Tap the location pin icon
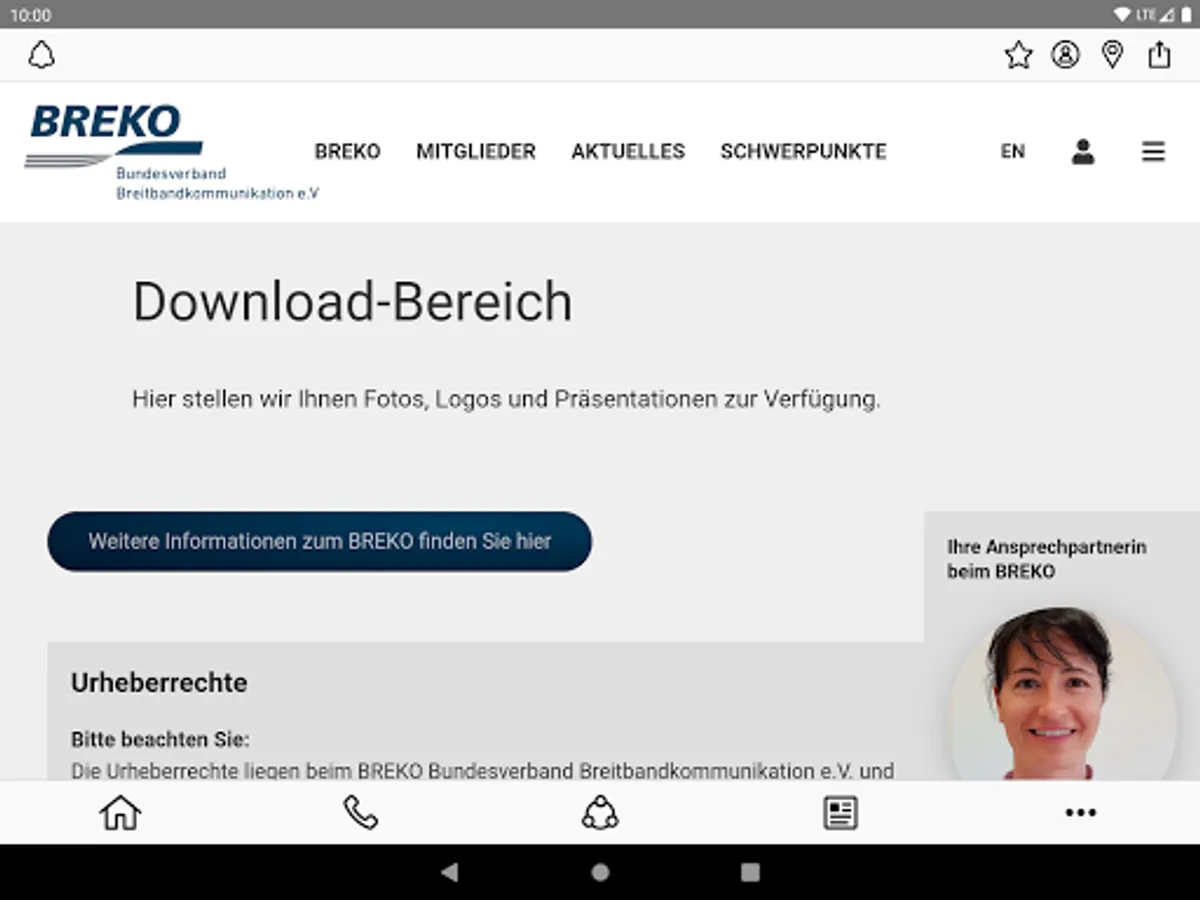The width and height of the screenshot is (1200, 900). (1112, 55)
